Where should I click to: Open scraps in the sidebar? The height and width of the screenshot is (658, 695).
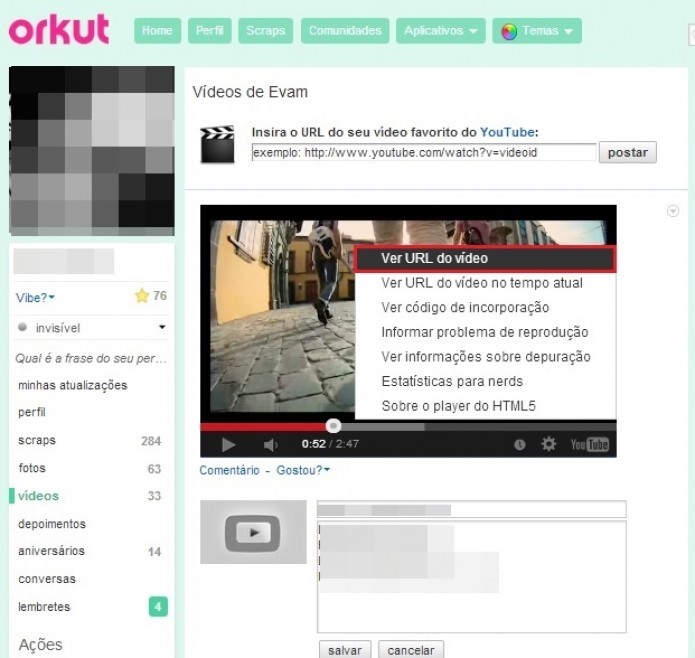(37, 440)
